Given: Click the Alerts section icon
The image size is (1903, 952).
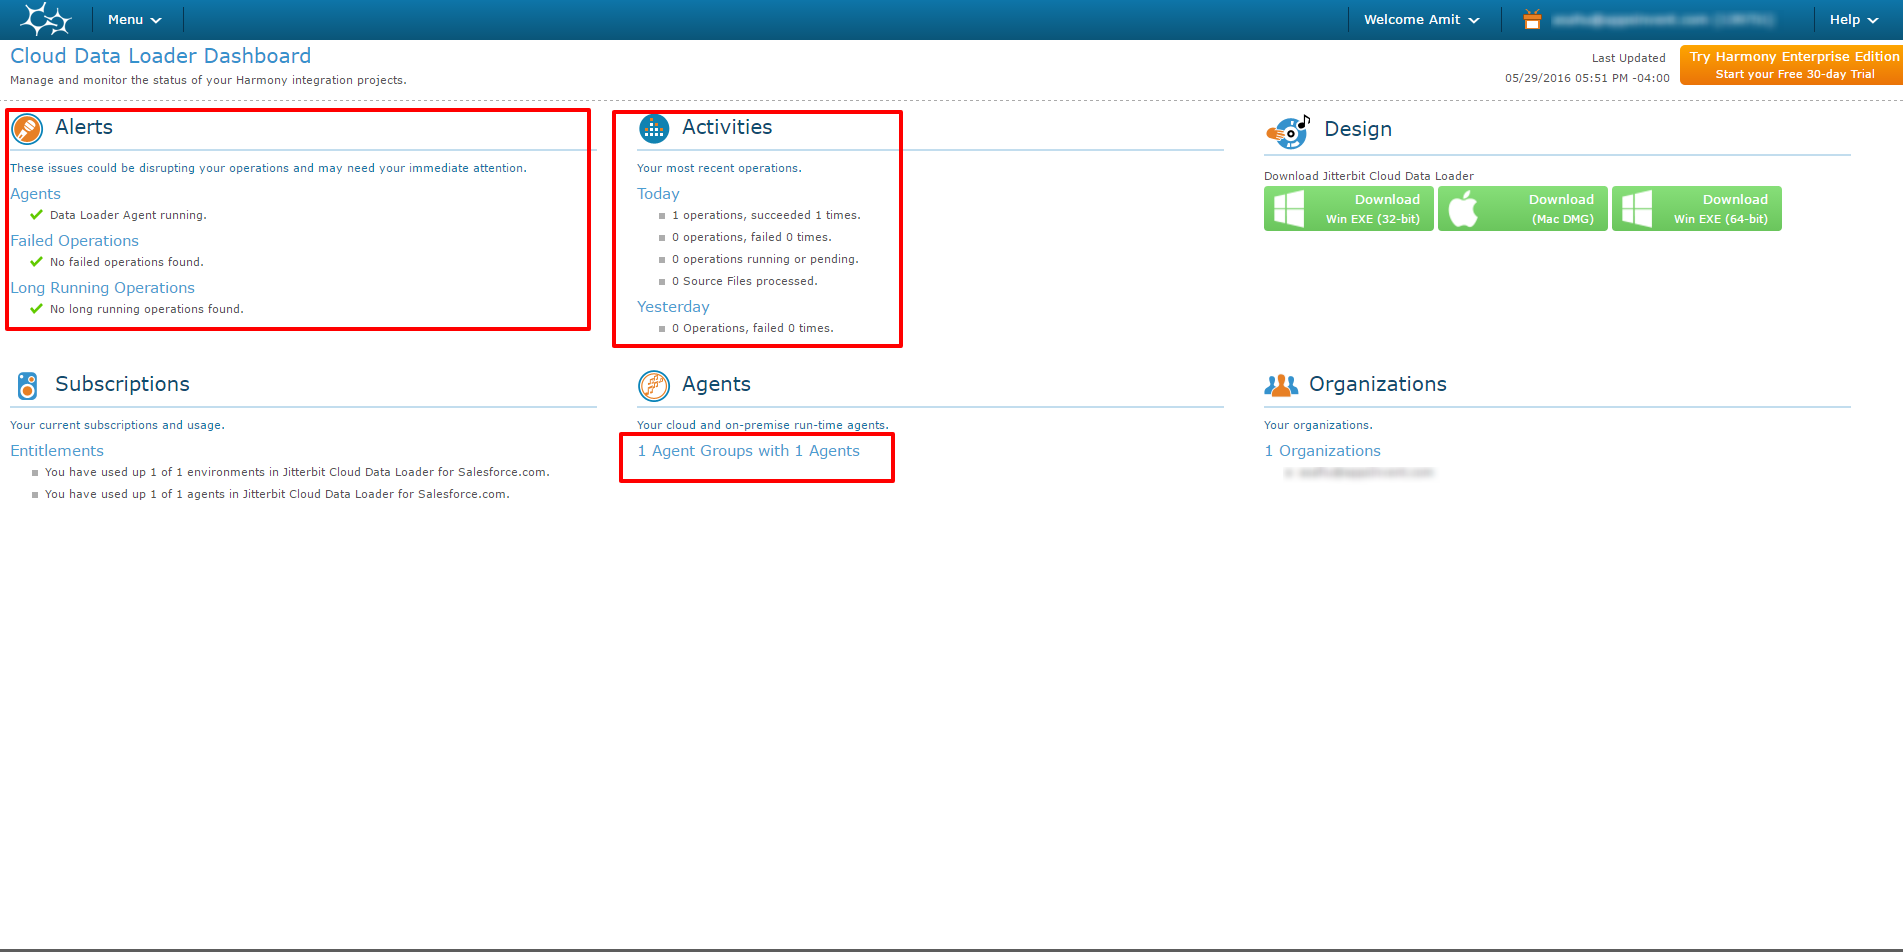Looking at the screenshot, I should (x=27, y=129).
